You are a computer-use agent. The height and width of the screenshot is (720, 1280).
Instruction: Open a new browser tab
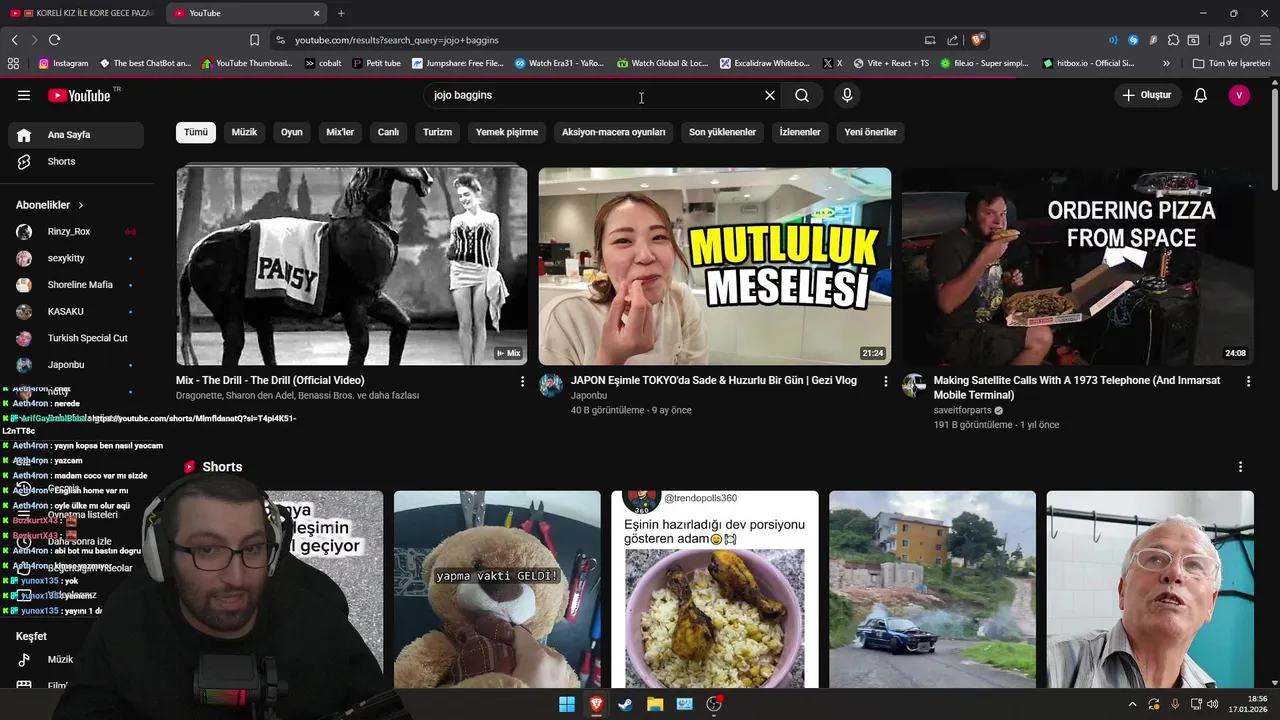pos(341,13)
